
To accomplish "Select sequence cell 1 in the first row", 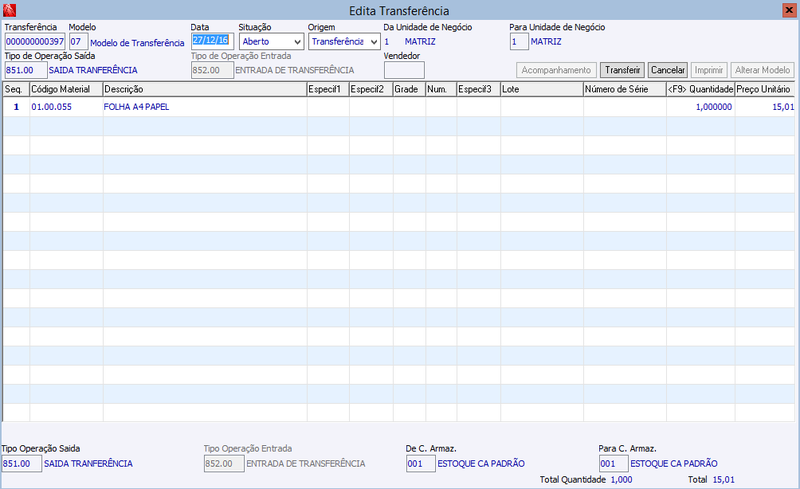I will click(x=16, y=107).
